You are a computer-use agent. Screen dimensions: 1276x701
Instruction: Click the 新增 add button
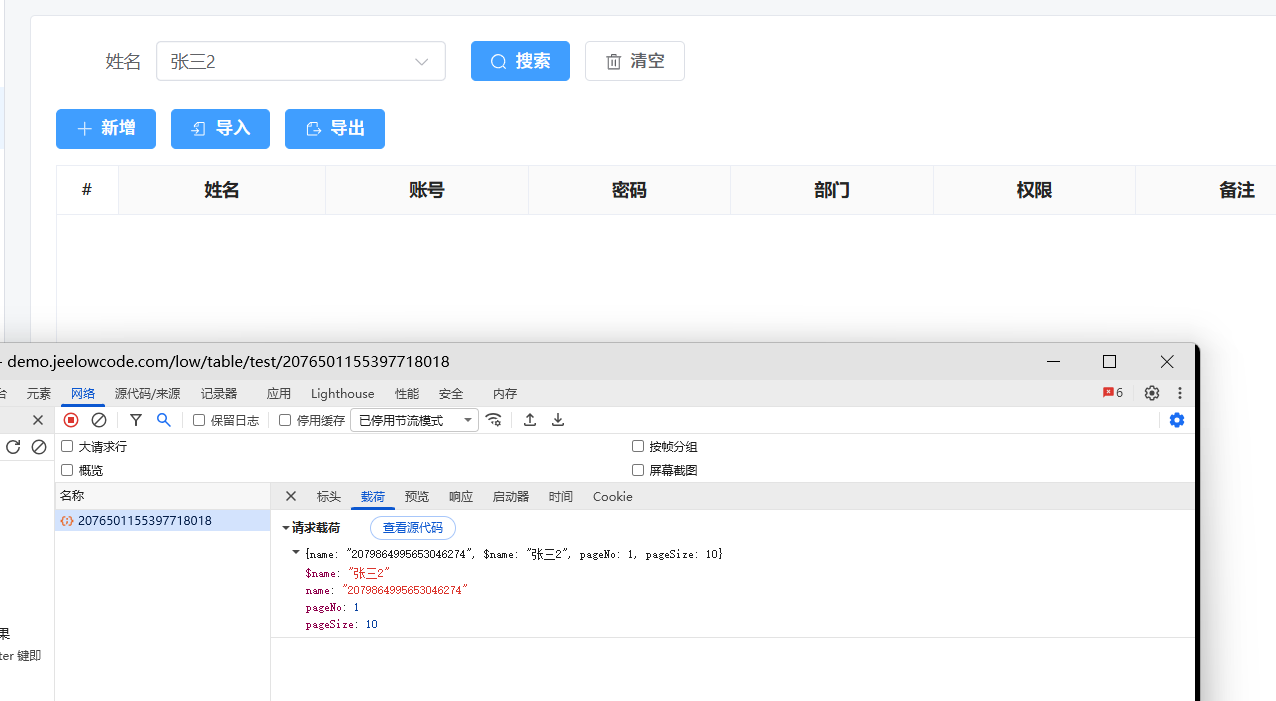(x=106, y=129)
